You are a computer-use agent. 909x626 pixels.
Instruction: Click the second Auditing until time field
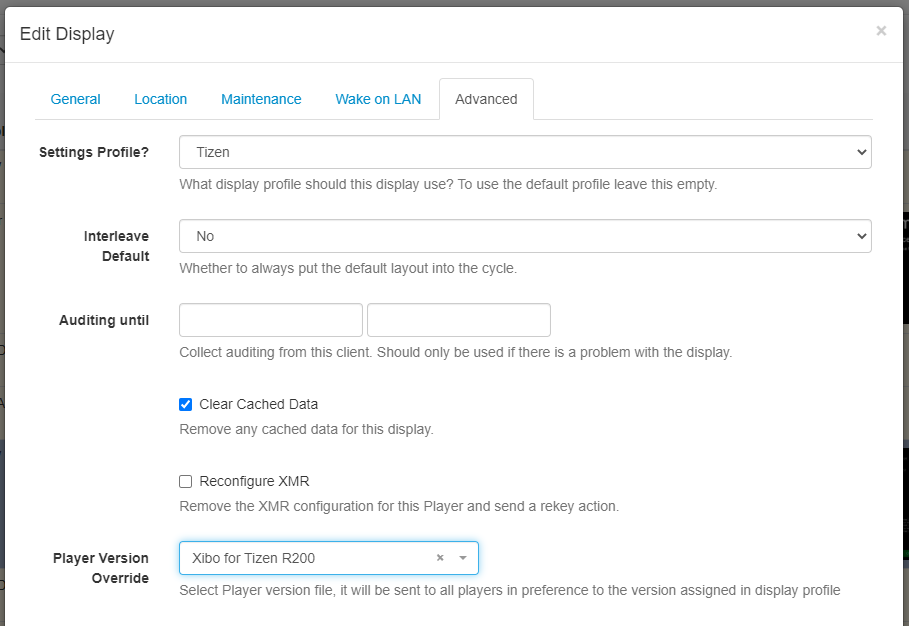pyautogui.click(x=458, y=320)
